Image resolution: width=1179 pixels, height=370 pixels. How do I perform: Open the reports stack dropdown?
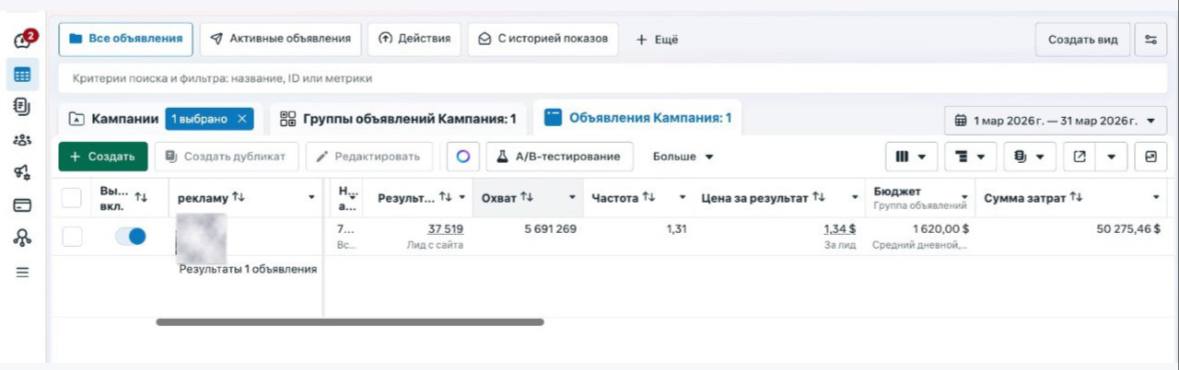pos(1030,157)
